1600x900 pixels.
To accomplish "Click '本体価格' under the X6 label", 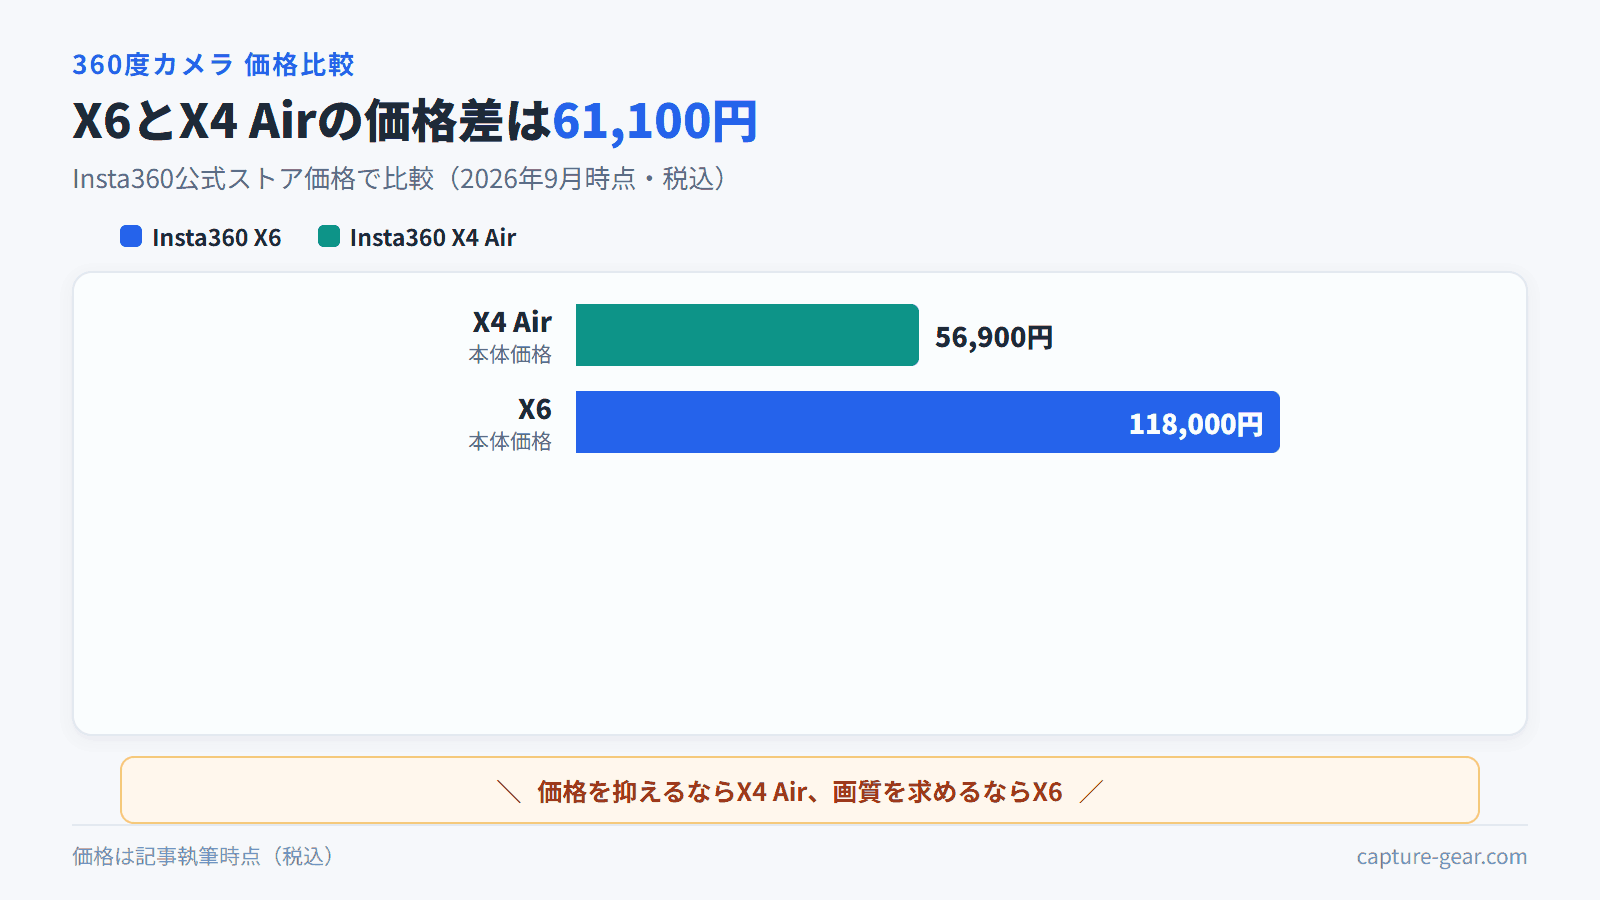I will (x=510, y=441).
